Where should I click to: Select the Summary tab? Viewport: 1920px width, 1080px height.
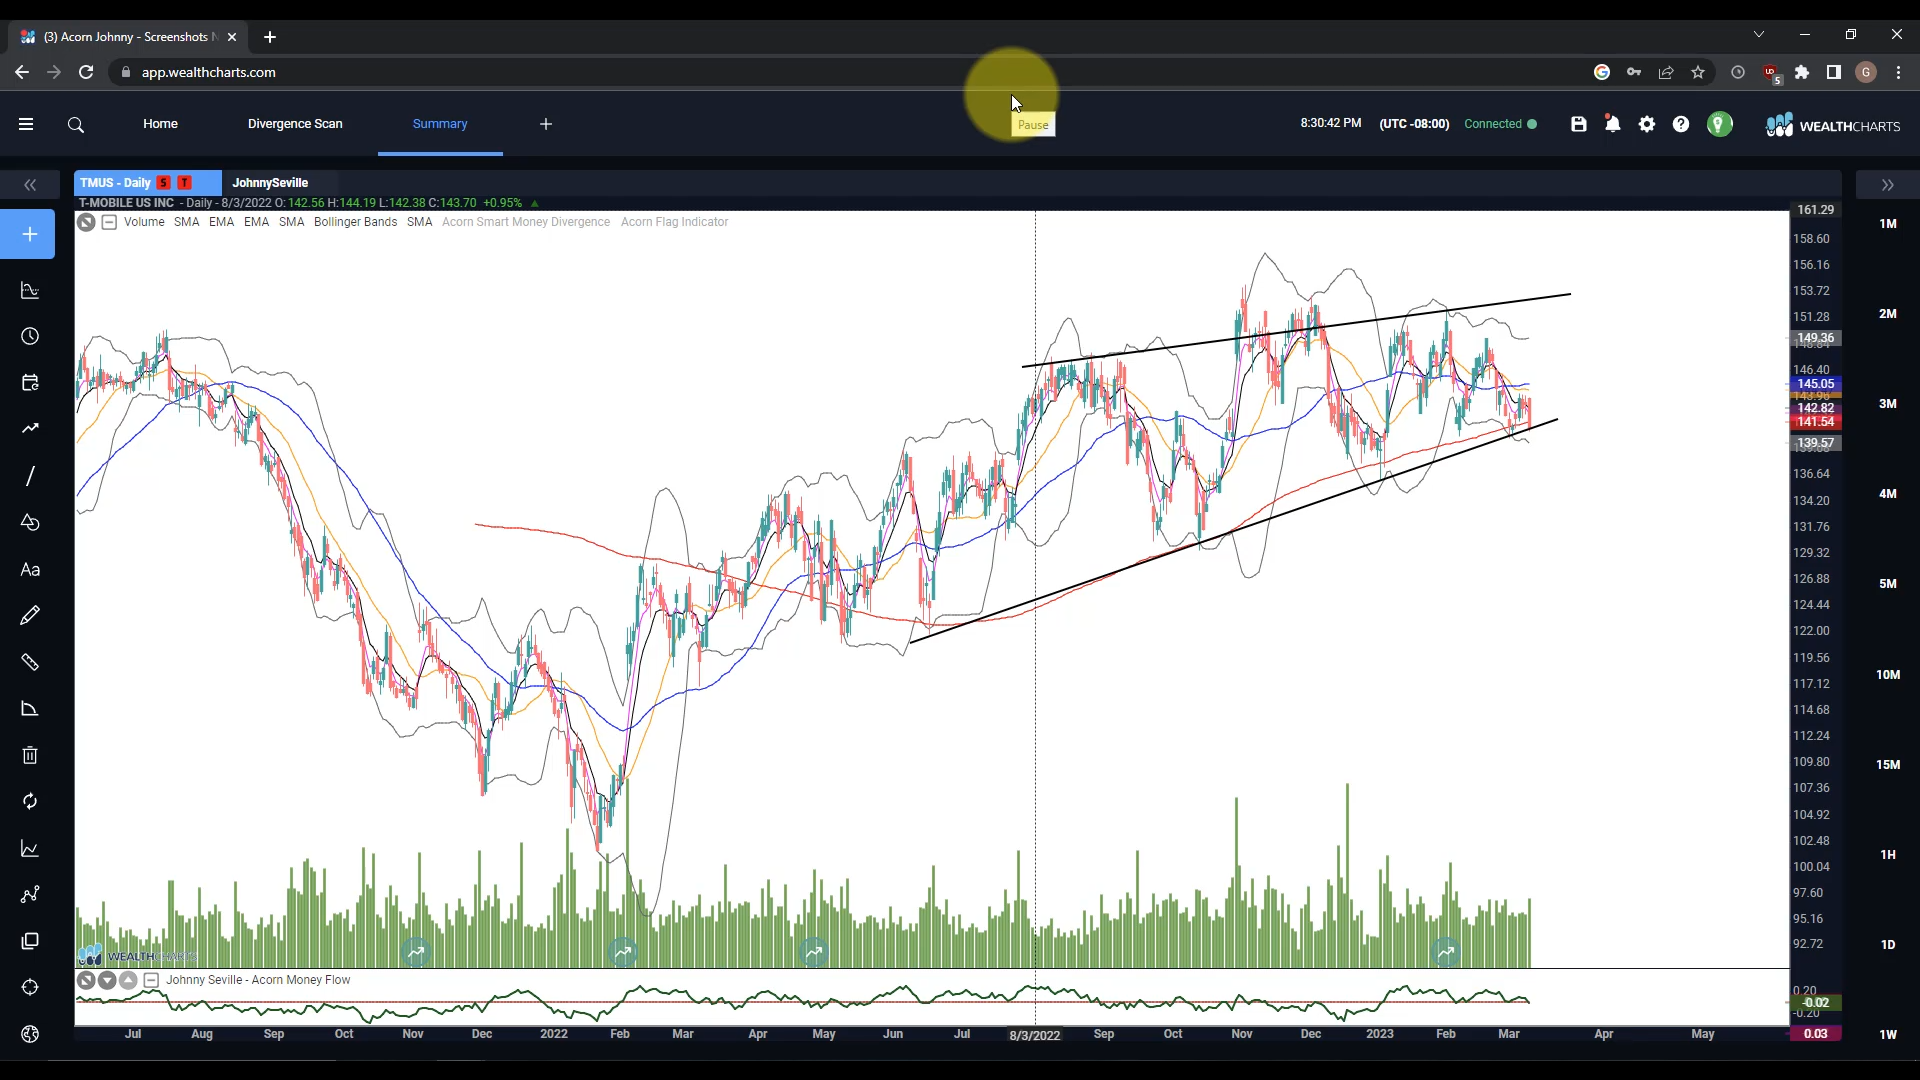point(440,124)
